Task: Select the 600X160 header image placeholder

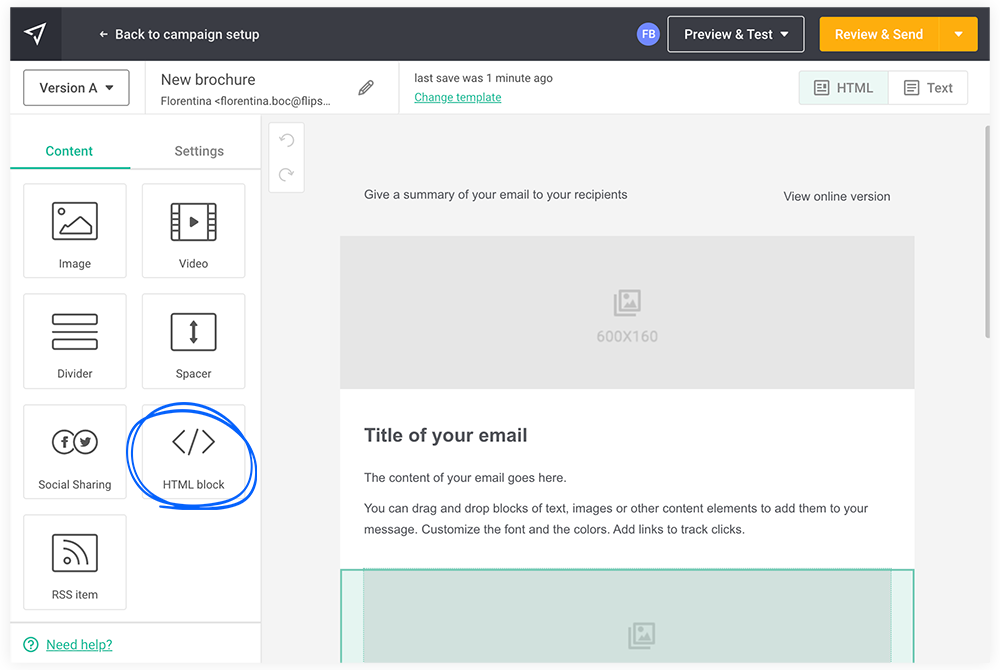Action: coord(627,312)
